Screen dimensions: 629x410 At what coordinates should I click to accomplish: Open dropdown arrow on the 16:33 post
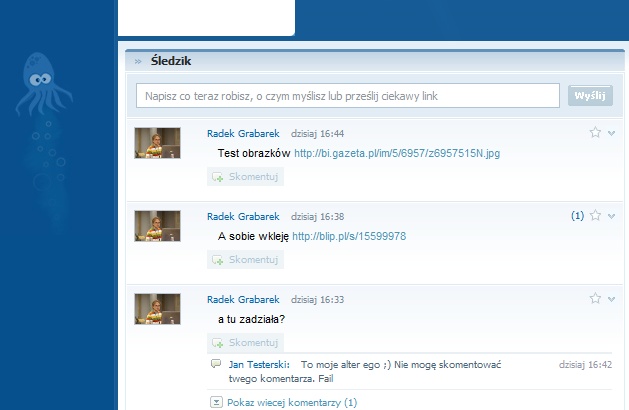pyautogui.click(x=611, y=299)
